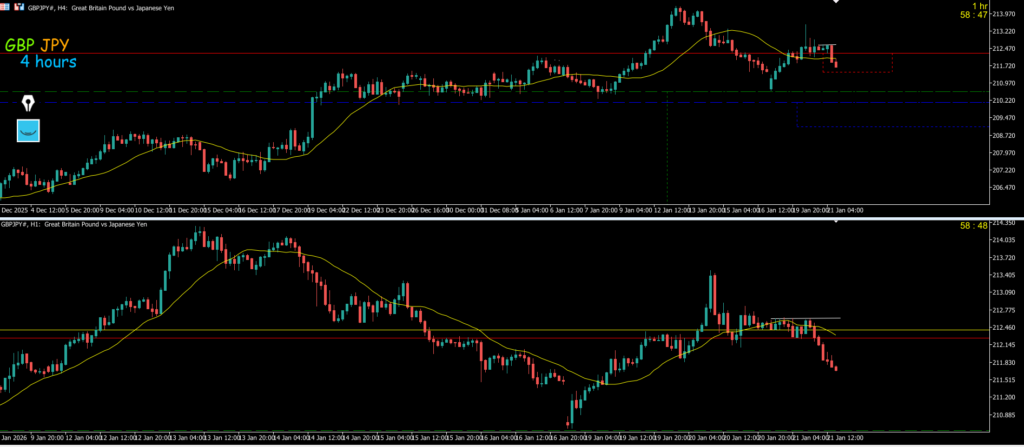Select the short white trendline on the H1 chart
The height and width of the screenshot is (447, 1024).
tap(805, 318)
